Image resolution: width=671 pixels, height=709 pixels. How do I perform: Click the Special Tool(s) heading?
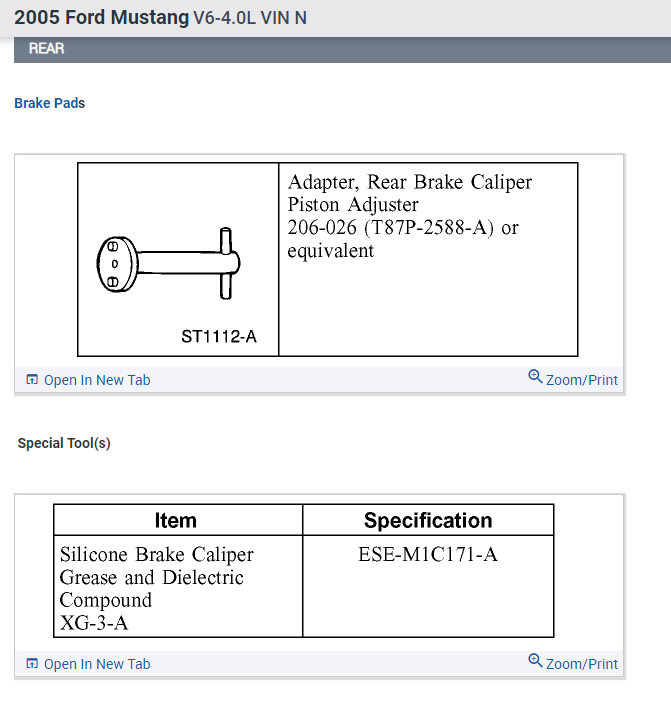(64, 443)
